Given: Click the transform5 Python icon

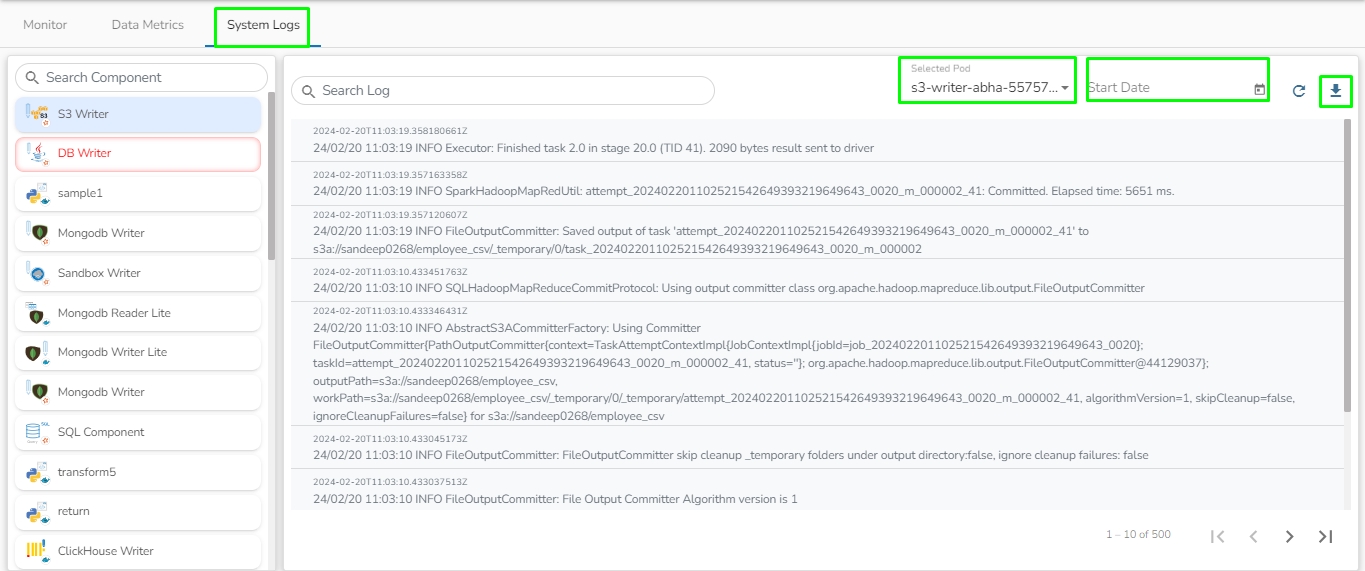Looking at the screenshot, I should 38,472.
